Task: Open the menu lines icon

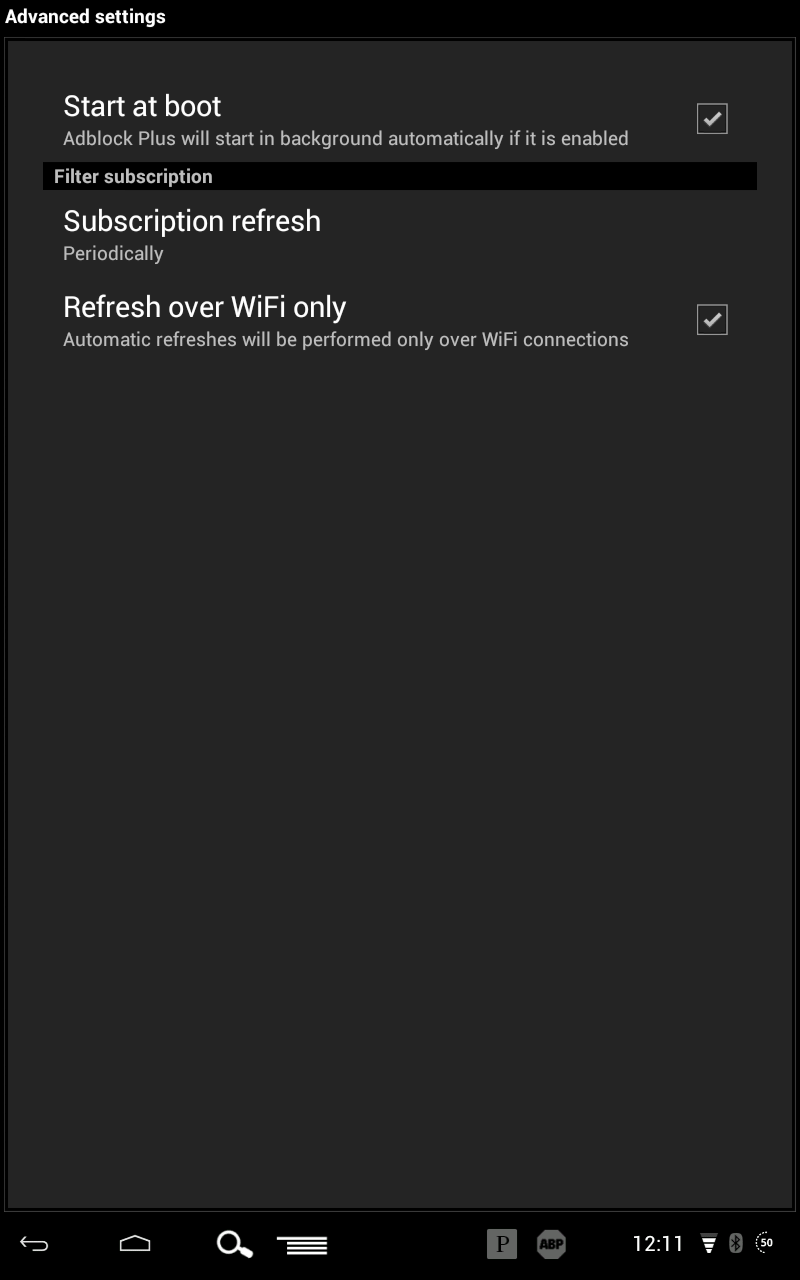Action: [x=302, y=1245]
